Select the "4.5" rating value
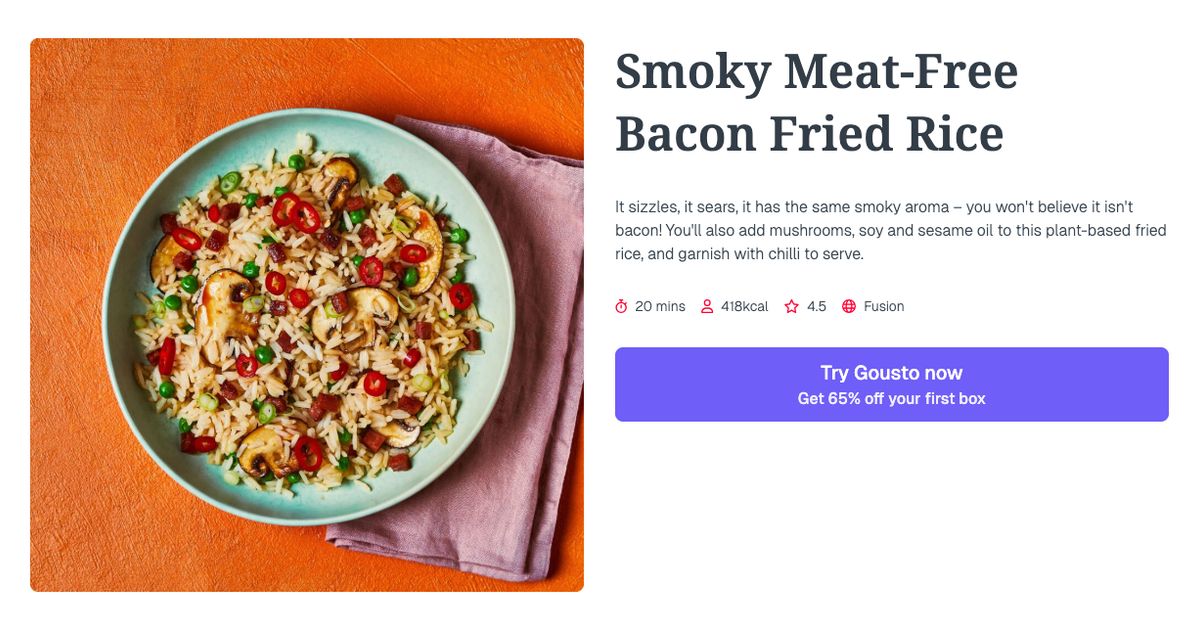The width and height of the screenshot is (1200, 630). [814, 306]
